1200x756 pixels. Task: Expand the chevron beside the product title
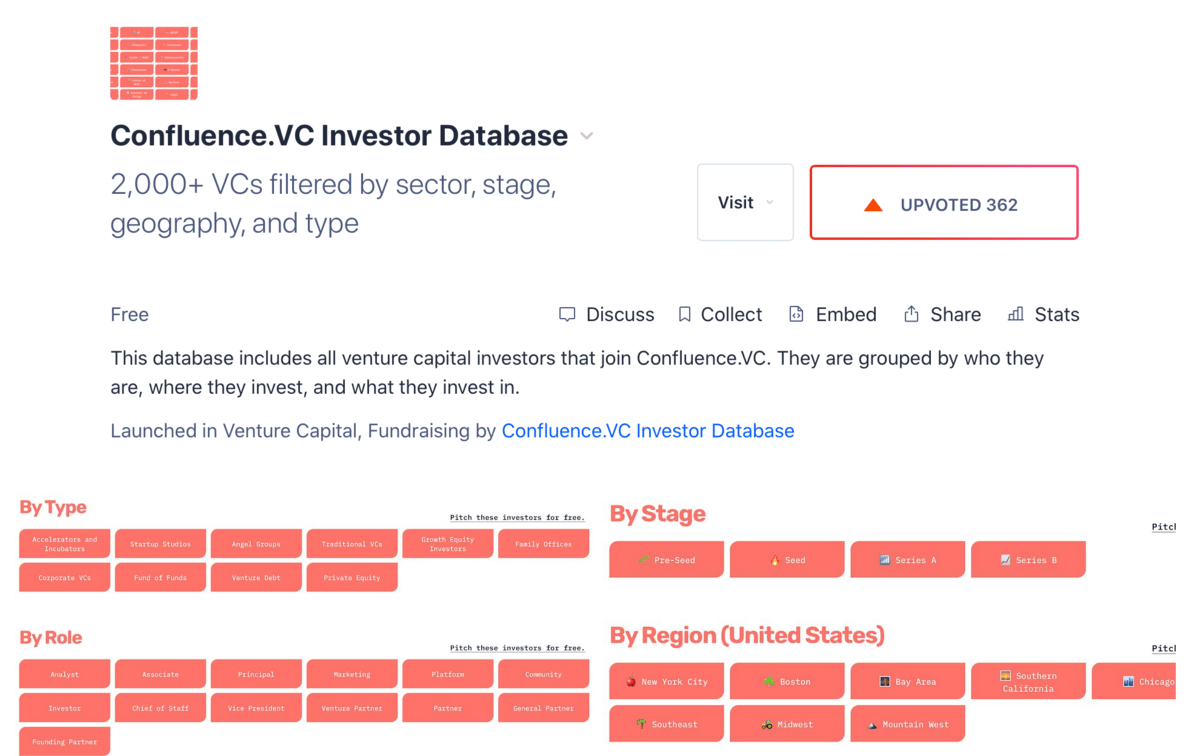(x=587, y=136)
